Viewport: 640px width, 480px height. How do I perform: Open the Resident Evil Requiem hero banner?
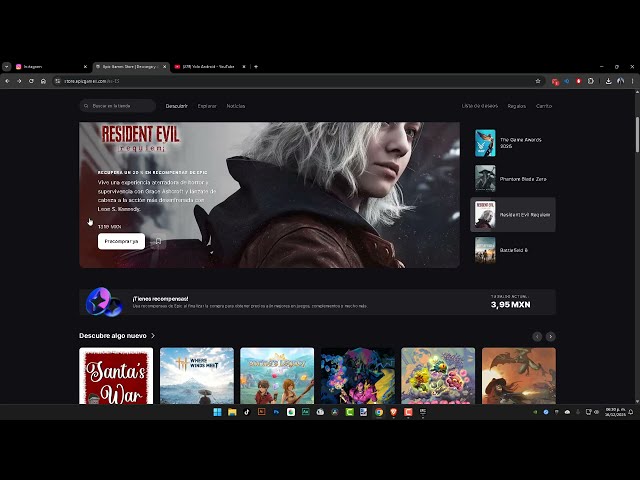tap(269, 195)
